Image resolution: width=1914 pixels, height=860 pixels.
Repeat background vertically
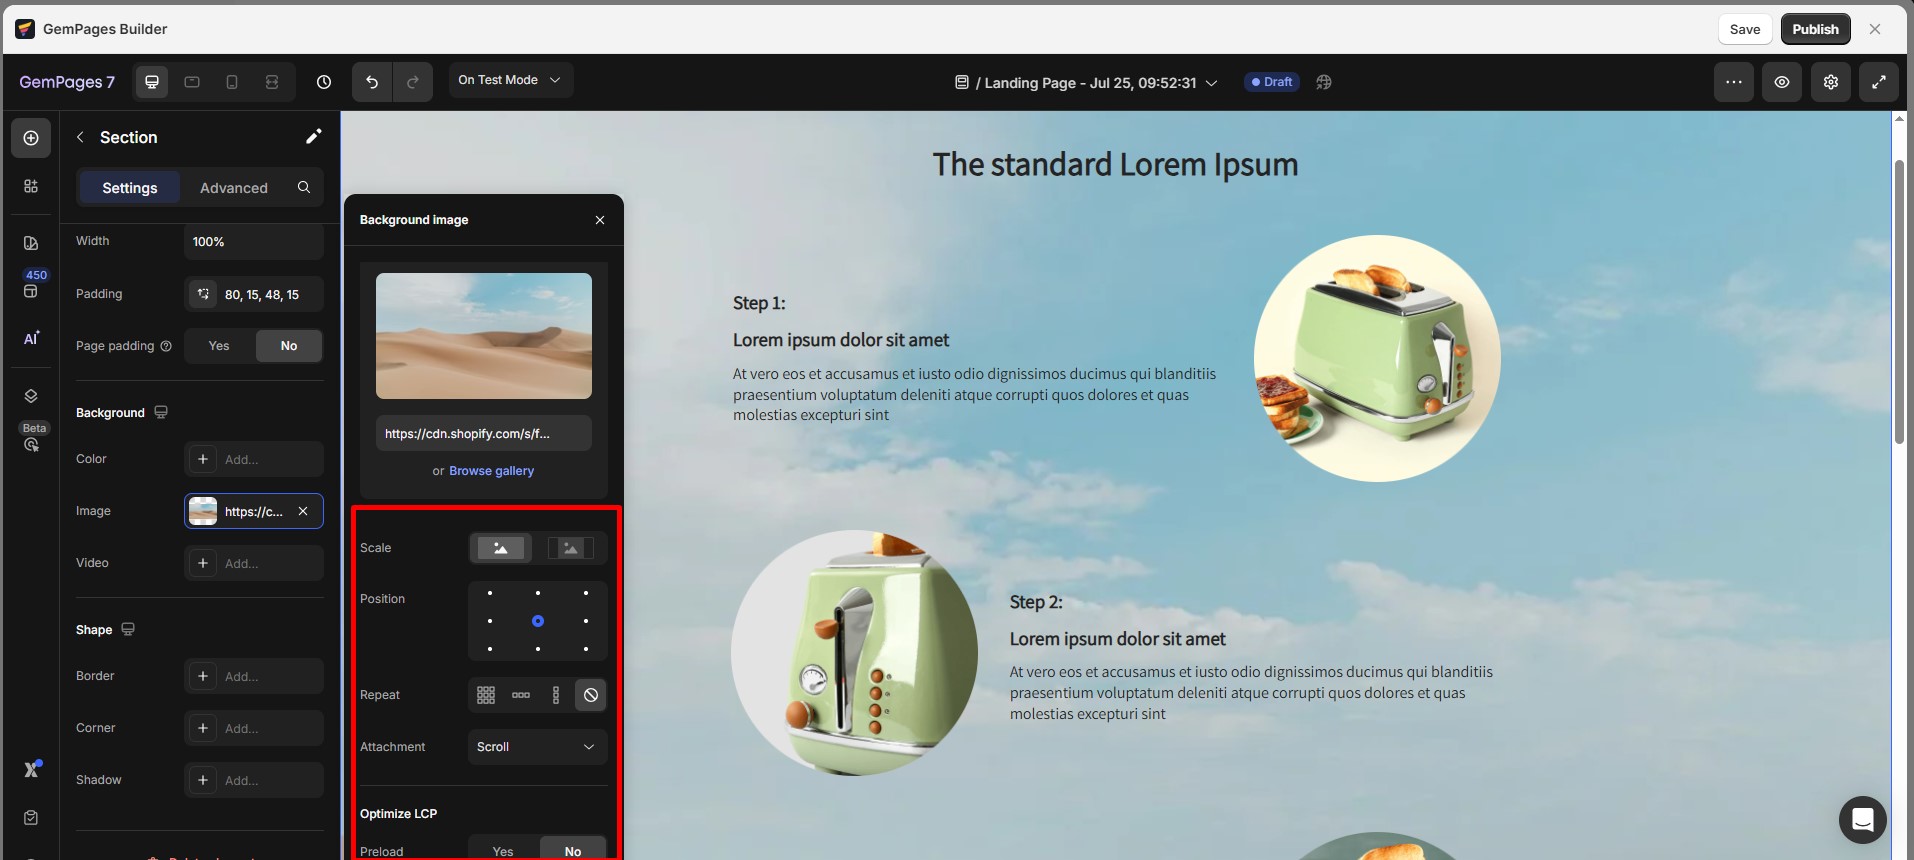556,695
